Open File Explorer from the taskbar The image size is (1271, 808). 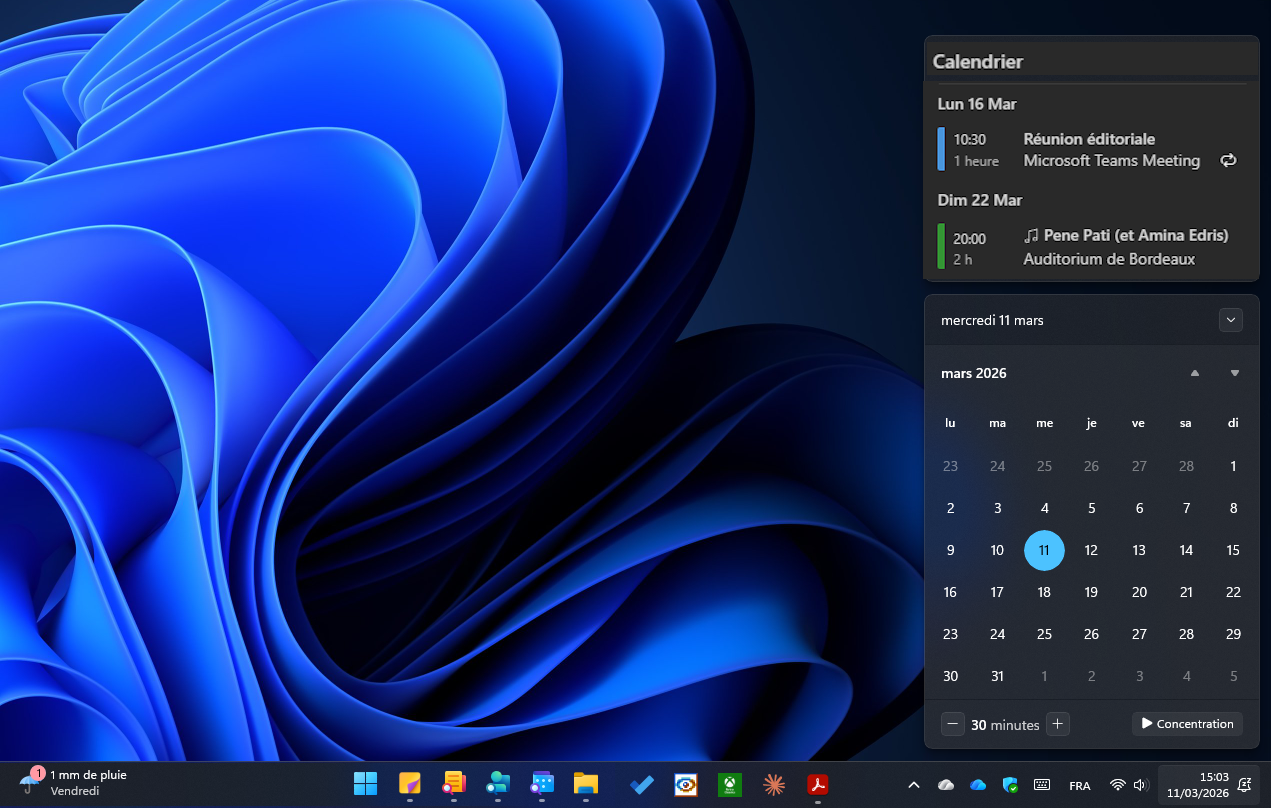pyautogui.click(x=585, y=785)
